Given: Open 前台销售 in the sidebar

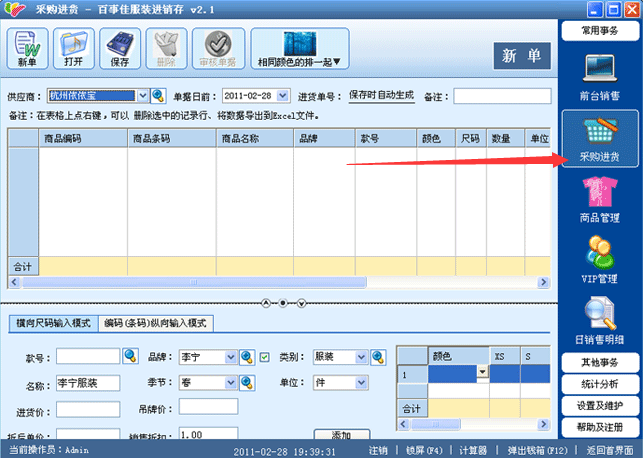Looking at the screenshot, I should (x=600, y=77).
